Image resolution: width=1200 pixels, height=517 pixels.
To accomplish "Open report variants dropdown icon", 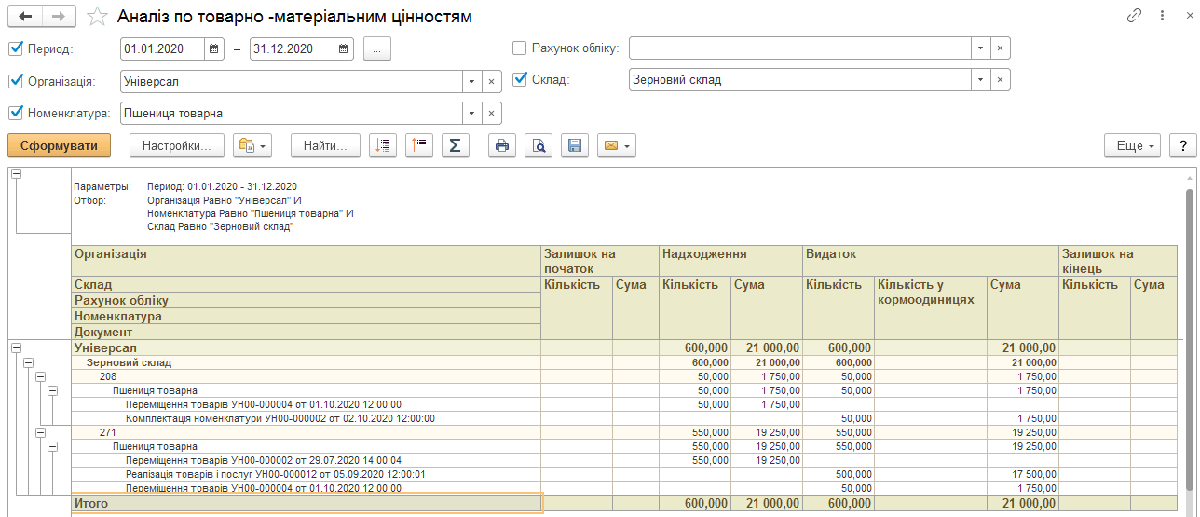I will pyautogui.click(x=252, y=146).
